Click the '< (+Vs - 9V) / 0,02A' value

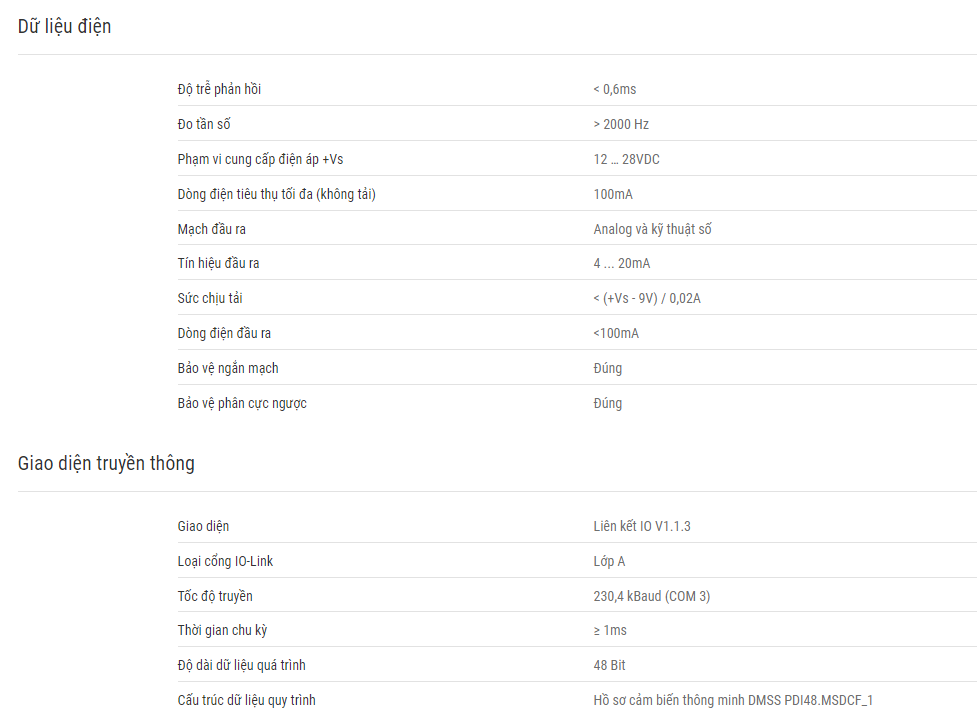(647, 298)
